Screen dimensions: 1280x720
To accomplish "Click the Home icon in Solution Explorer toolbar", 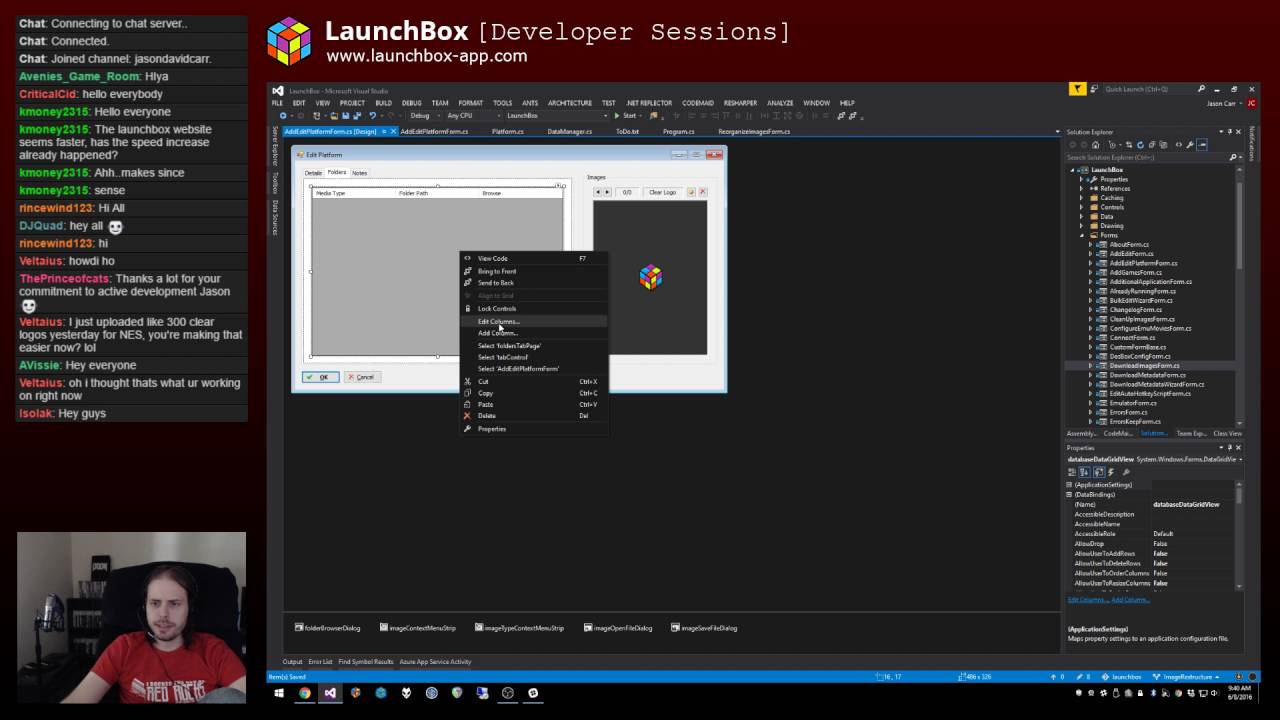I will coord(1095,145).
